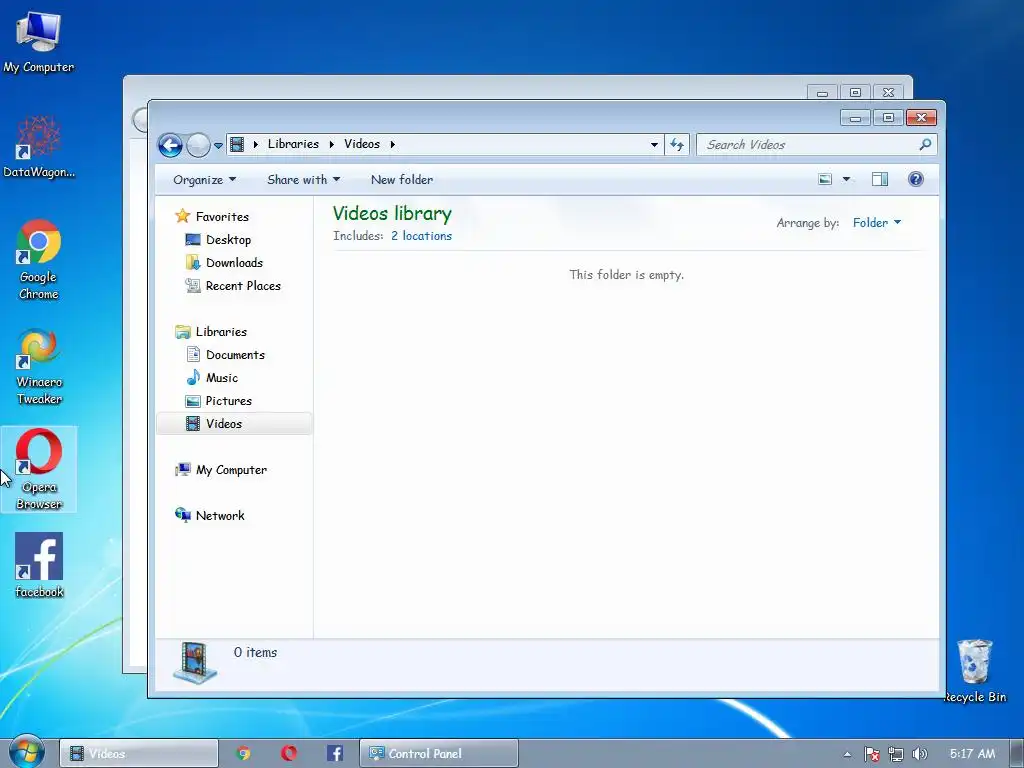The image size is (1024, 768).
Task: Click the Videos library details pane icon
Action: click(x=195, y=663)
